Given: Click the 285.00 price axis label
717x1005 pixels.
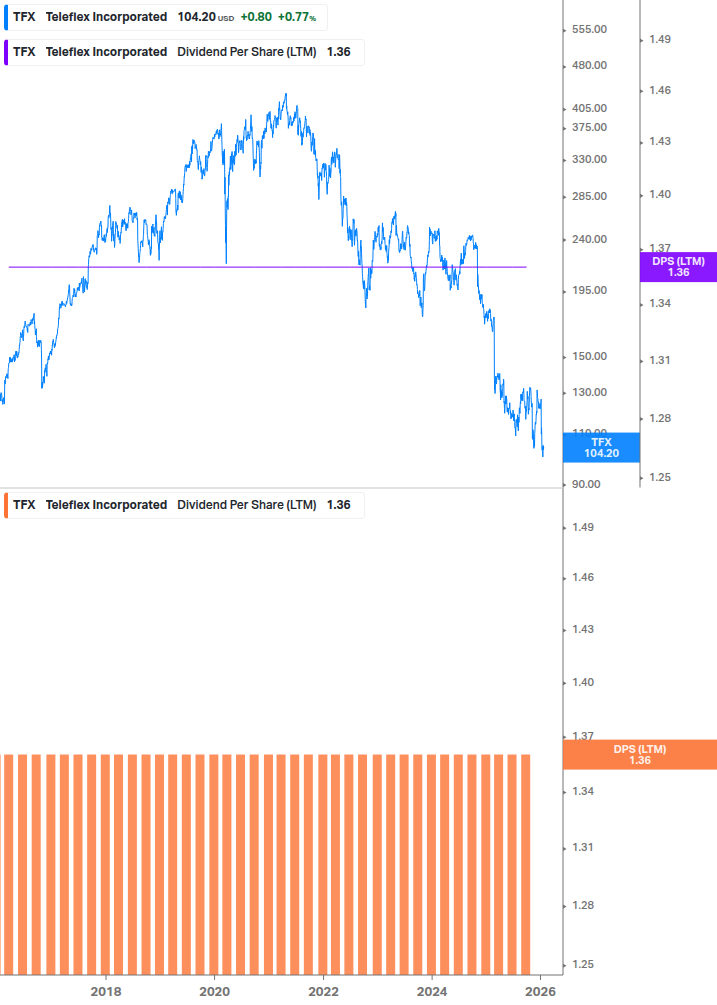Looking at the screenshot, I should tap(589, 196).
